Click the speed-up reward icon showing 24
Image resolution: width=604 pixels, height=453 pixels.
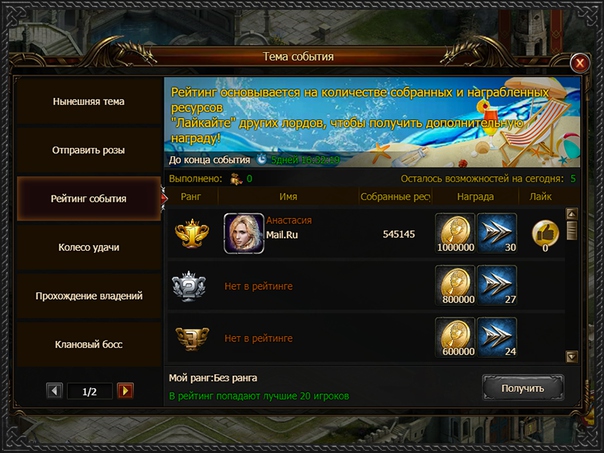click(497, 337)
